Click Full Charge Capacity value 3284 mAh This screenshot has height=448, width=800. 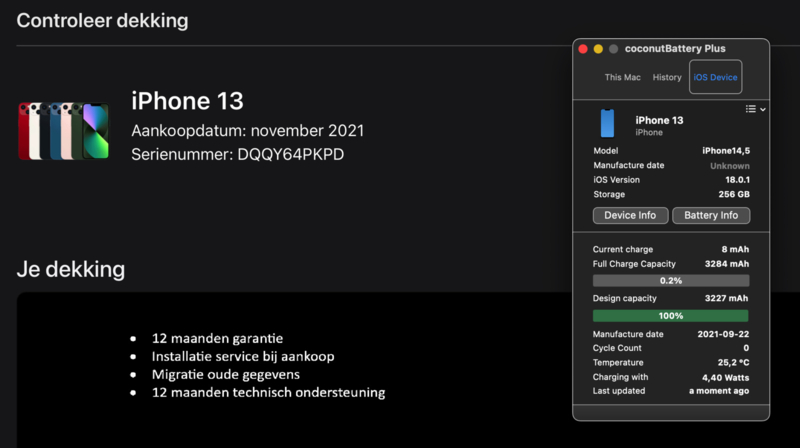(727, 264)
